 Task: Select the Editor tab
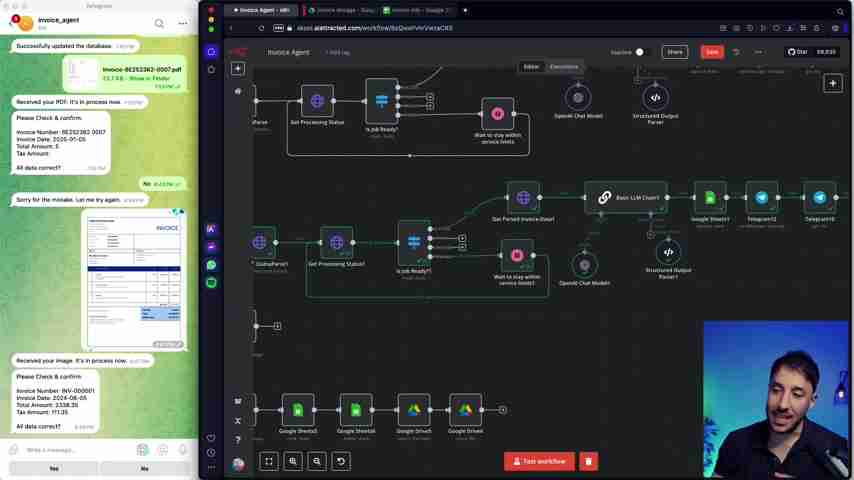pos(531,67)
